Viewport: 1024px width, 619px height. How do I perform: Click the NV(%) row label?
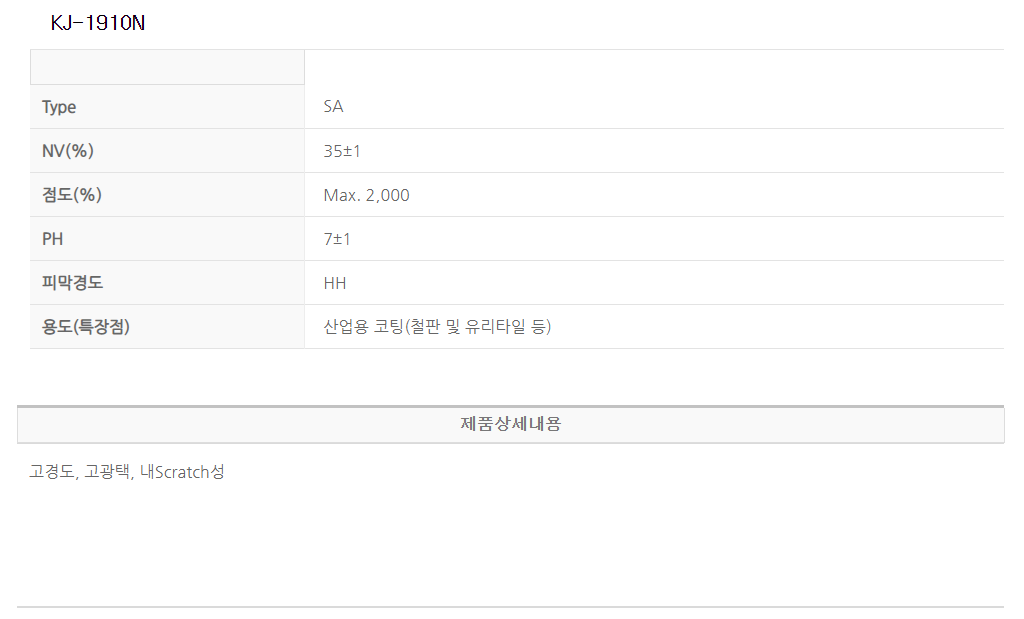point(68,151)
